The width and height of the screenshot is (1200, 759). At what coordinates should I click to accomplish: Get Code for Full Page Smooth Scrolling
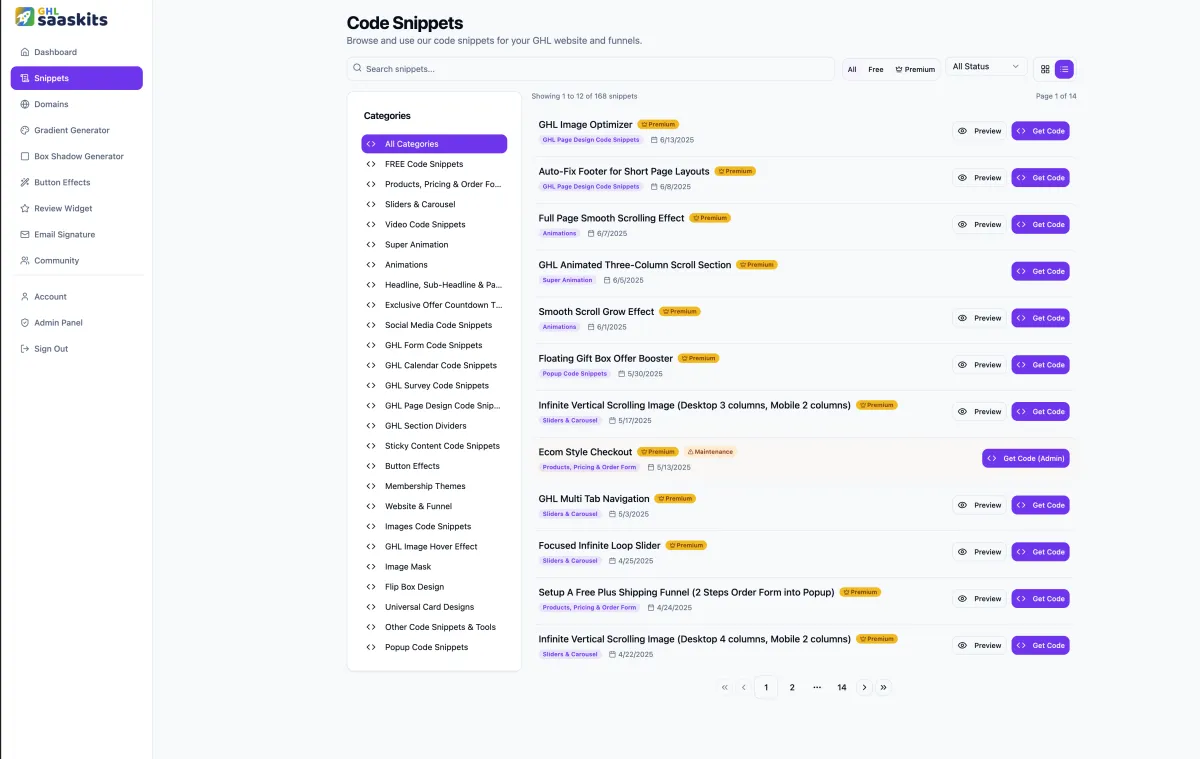coord(1040,224)
